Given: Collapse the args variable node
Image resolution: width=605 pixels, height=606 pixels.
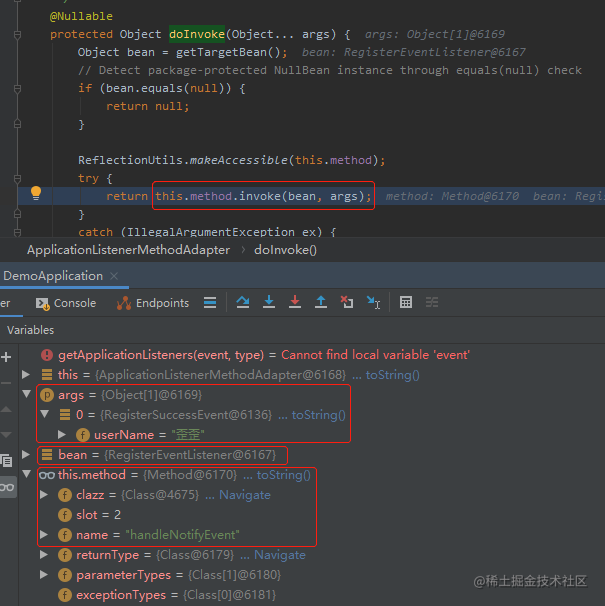Looking at the screenshot, I should pos(26,394).
